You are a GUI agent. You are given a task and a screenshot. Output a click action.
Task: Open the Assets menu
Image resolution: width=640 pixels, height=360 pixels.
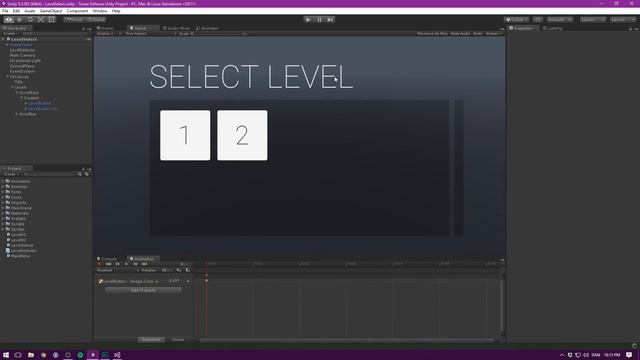pos(30,11)
